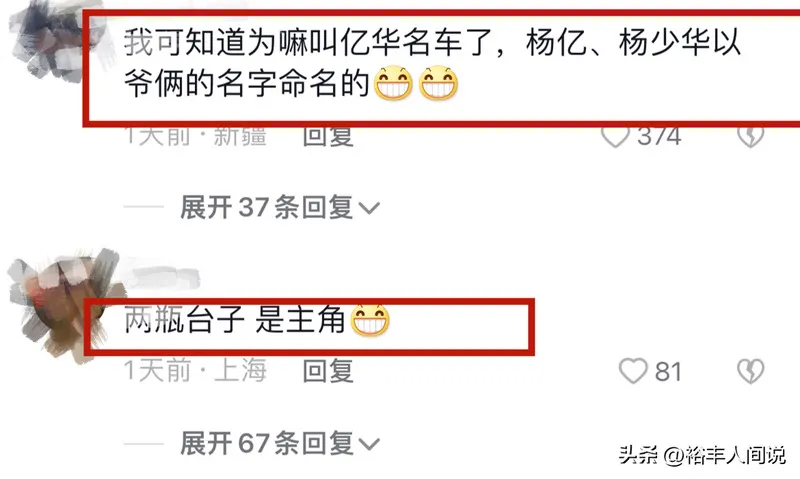Viewport: 800px width, 479px height.
Task: Select the 亿华名车 comment text
Action: pos(433,63)
